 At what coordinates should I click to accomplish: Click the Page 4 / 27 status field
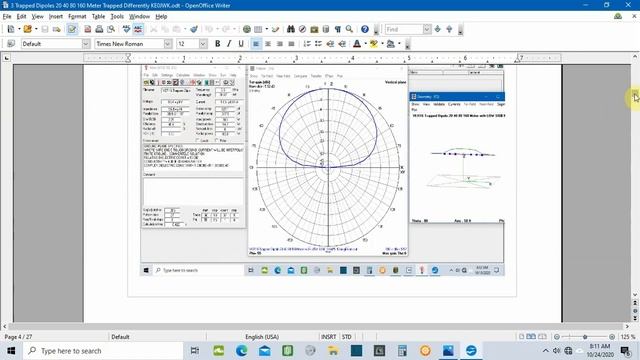pos(18,337)
